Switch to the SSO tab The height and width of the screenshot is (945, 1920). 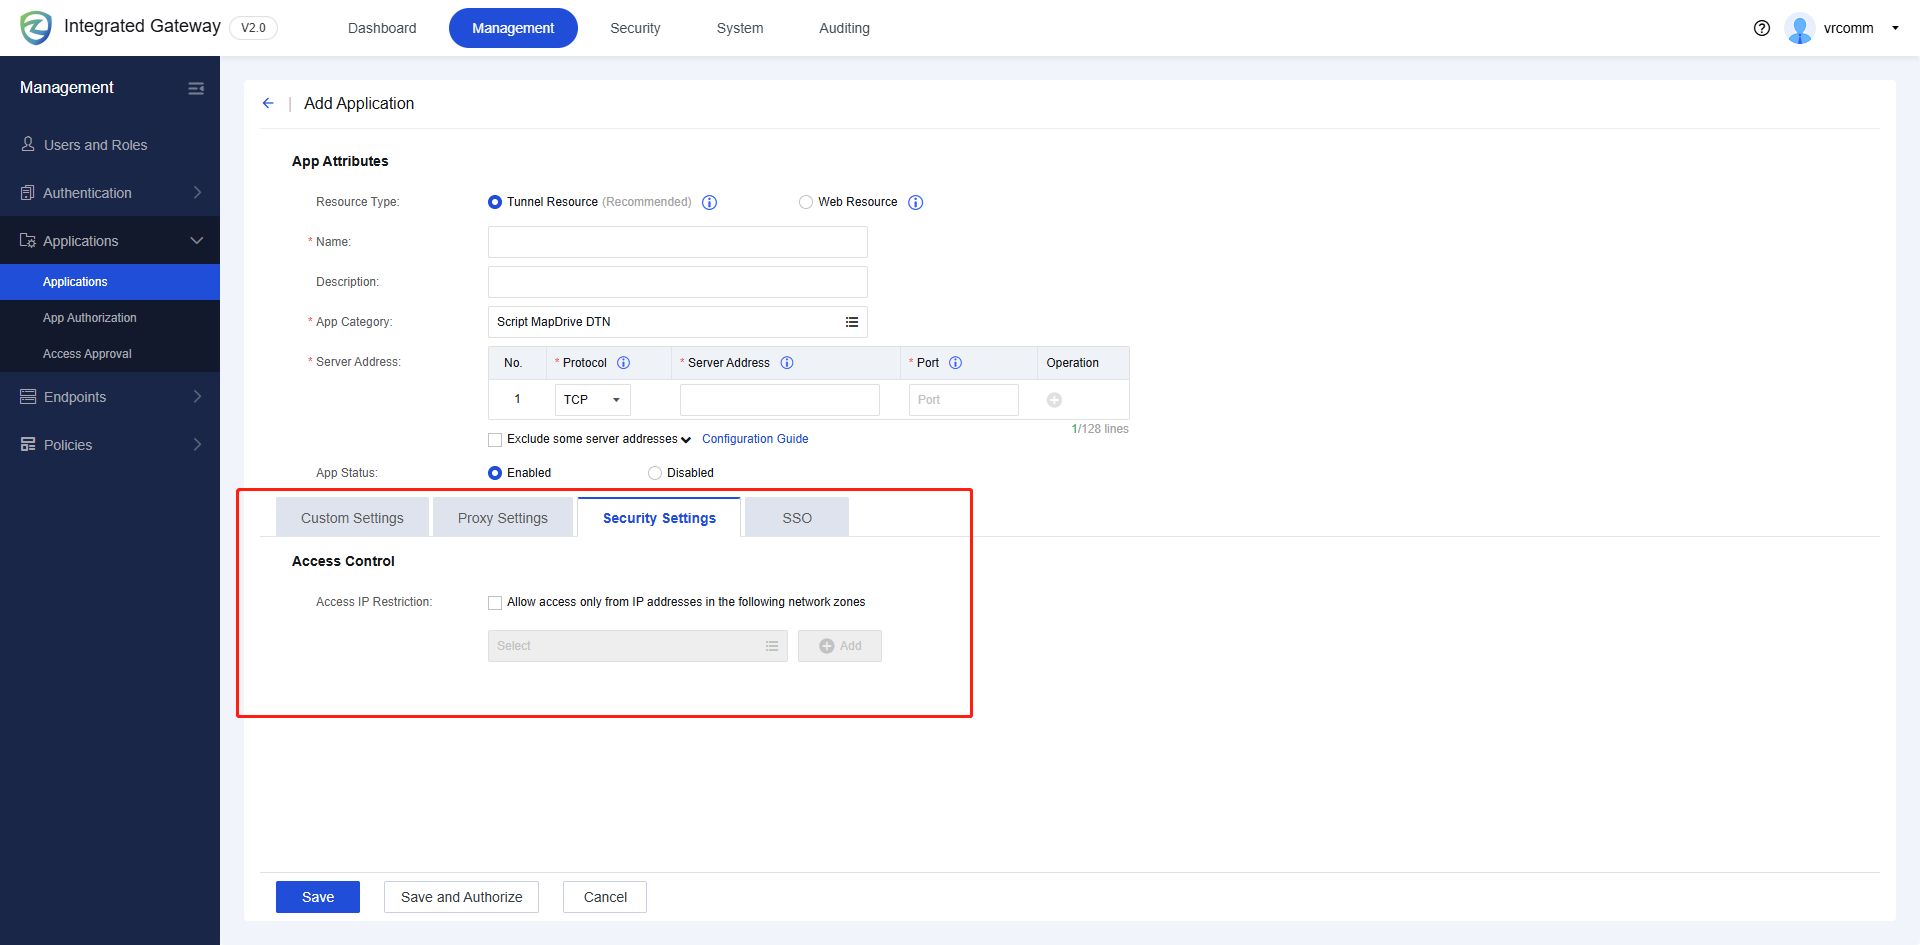pyautogui.click(x=796, y=517)
